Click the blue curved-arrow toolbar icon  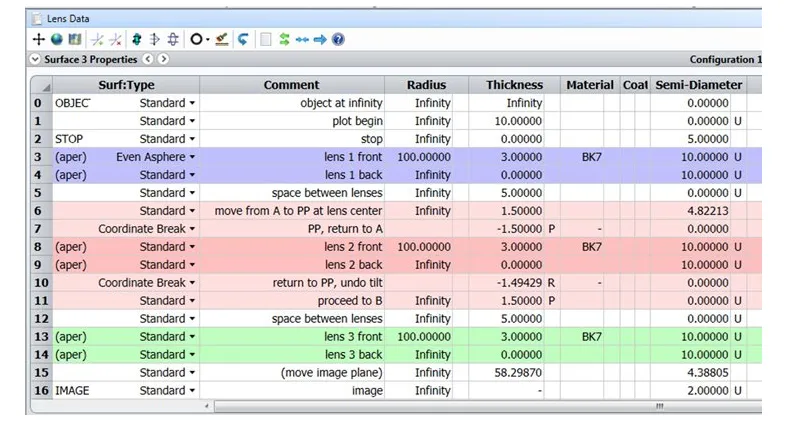pos(243,39)
